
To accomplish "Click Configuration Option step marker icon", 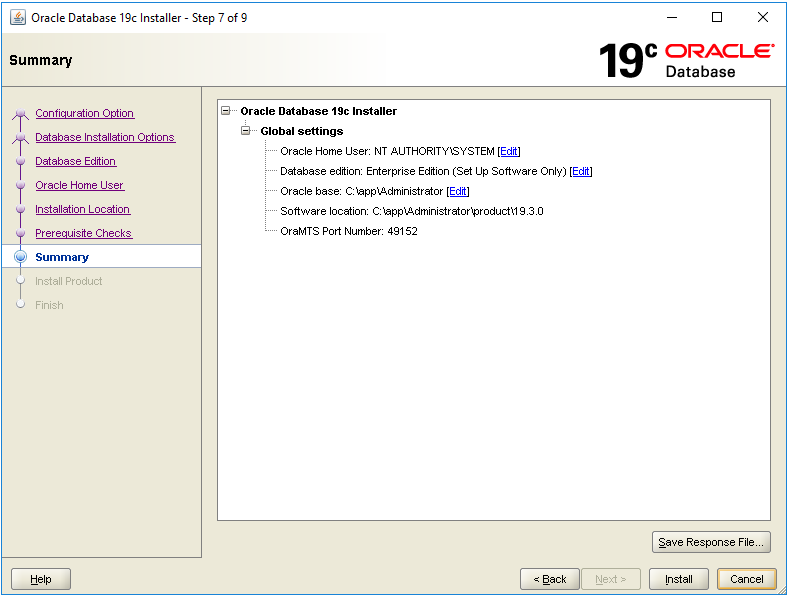I will [x=21, y=114].
